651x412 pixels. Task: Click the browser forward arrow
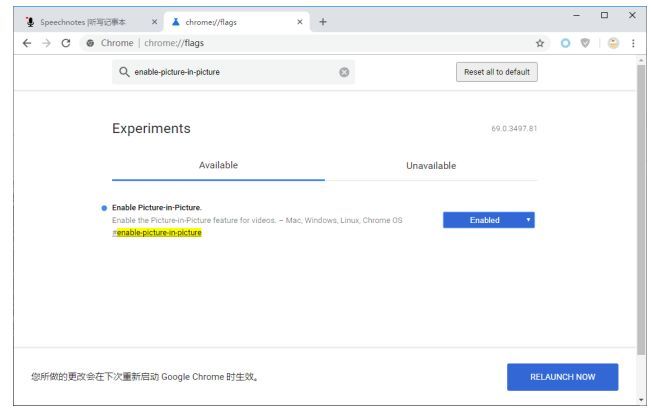(x=47, y=43)
